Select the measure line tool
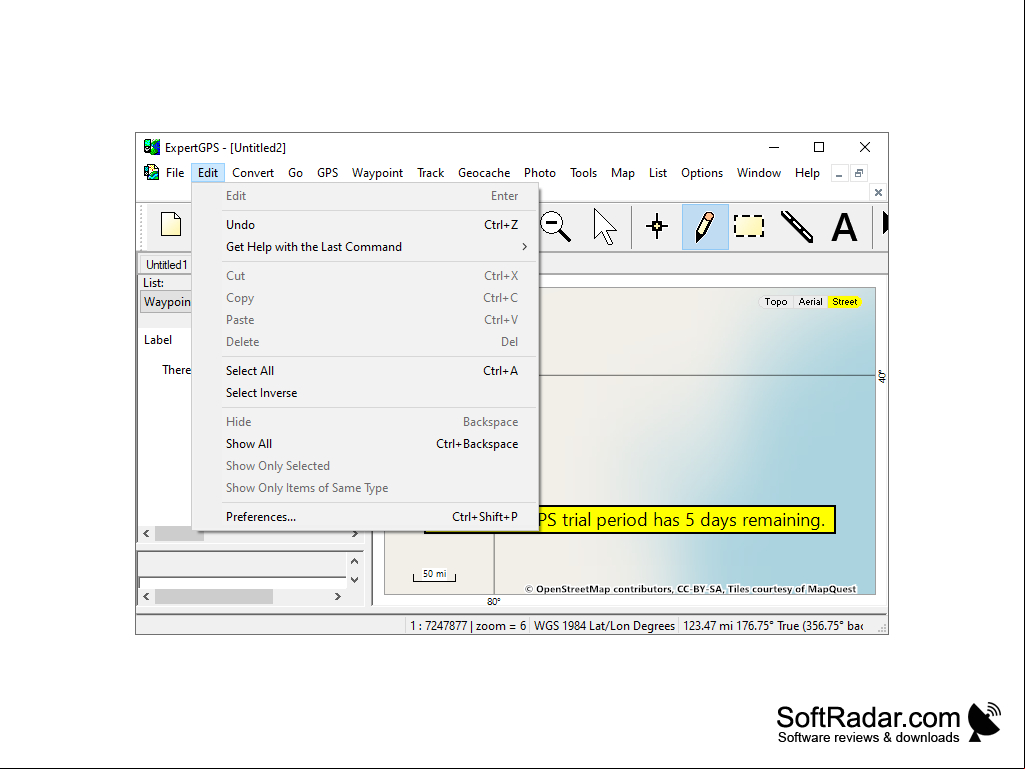Image resolution: width=1025 pixels, height=769 pixels. pos(797,226)
